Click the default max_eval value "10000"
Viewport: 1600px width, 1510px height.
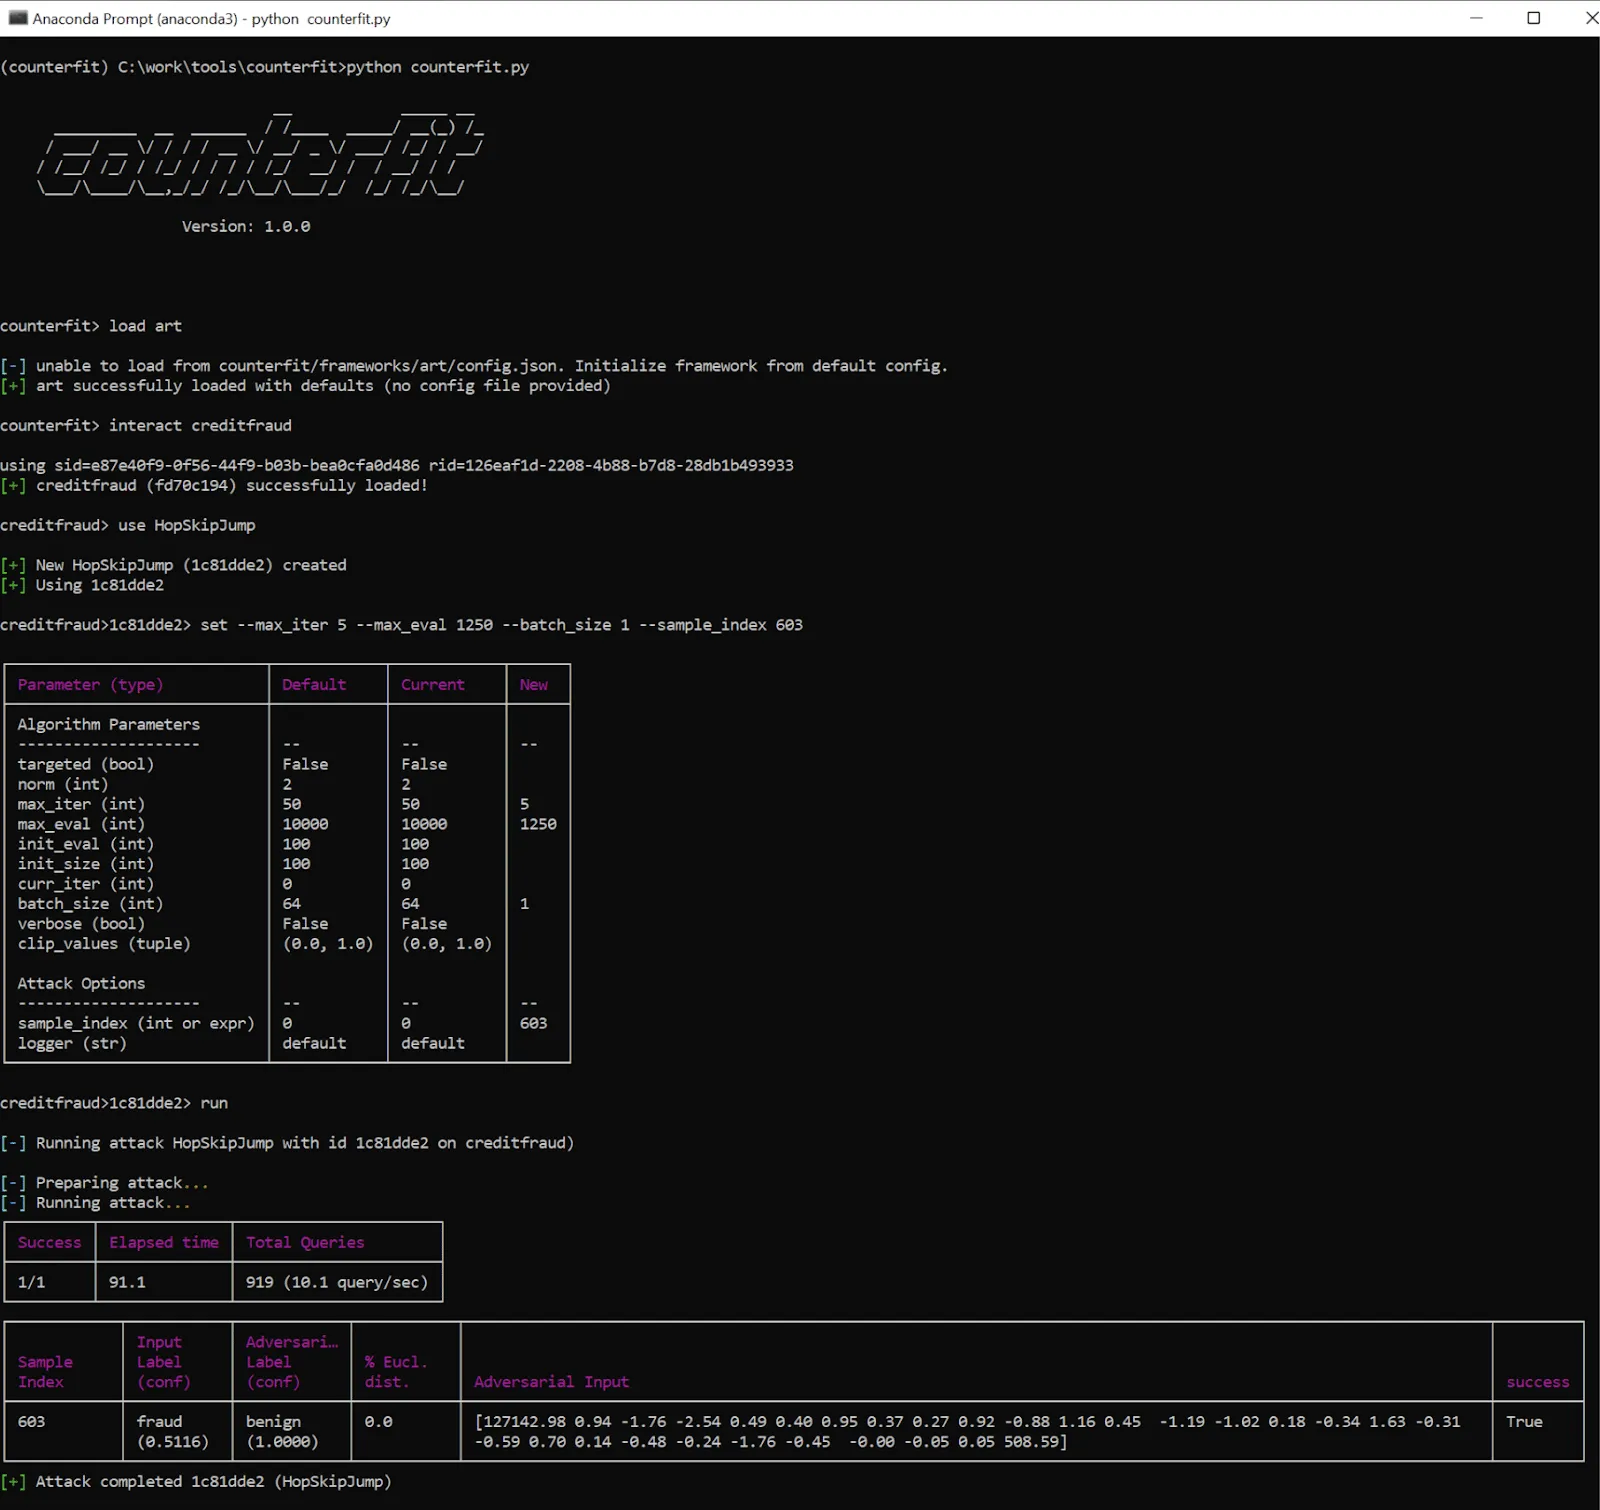305,825
